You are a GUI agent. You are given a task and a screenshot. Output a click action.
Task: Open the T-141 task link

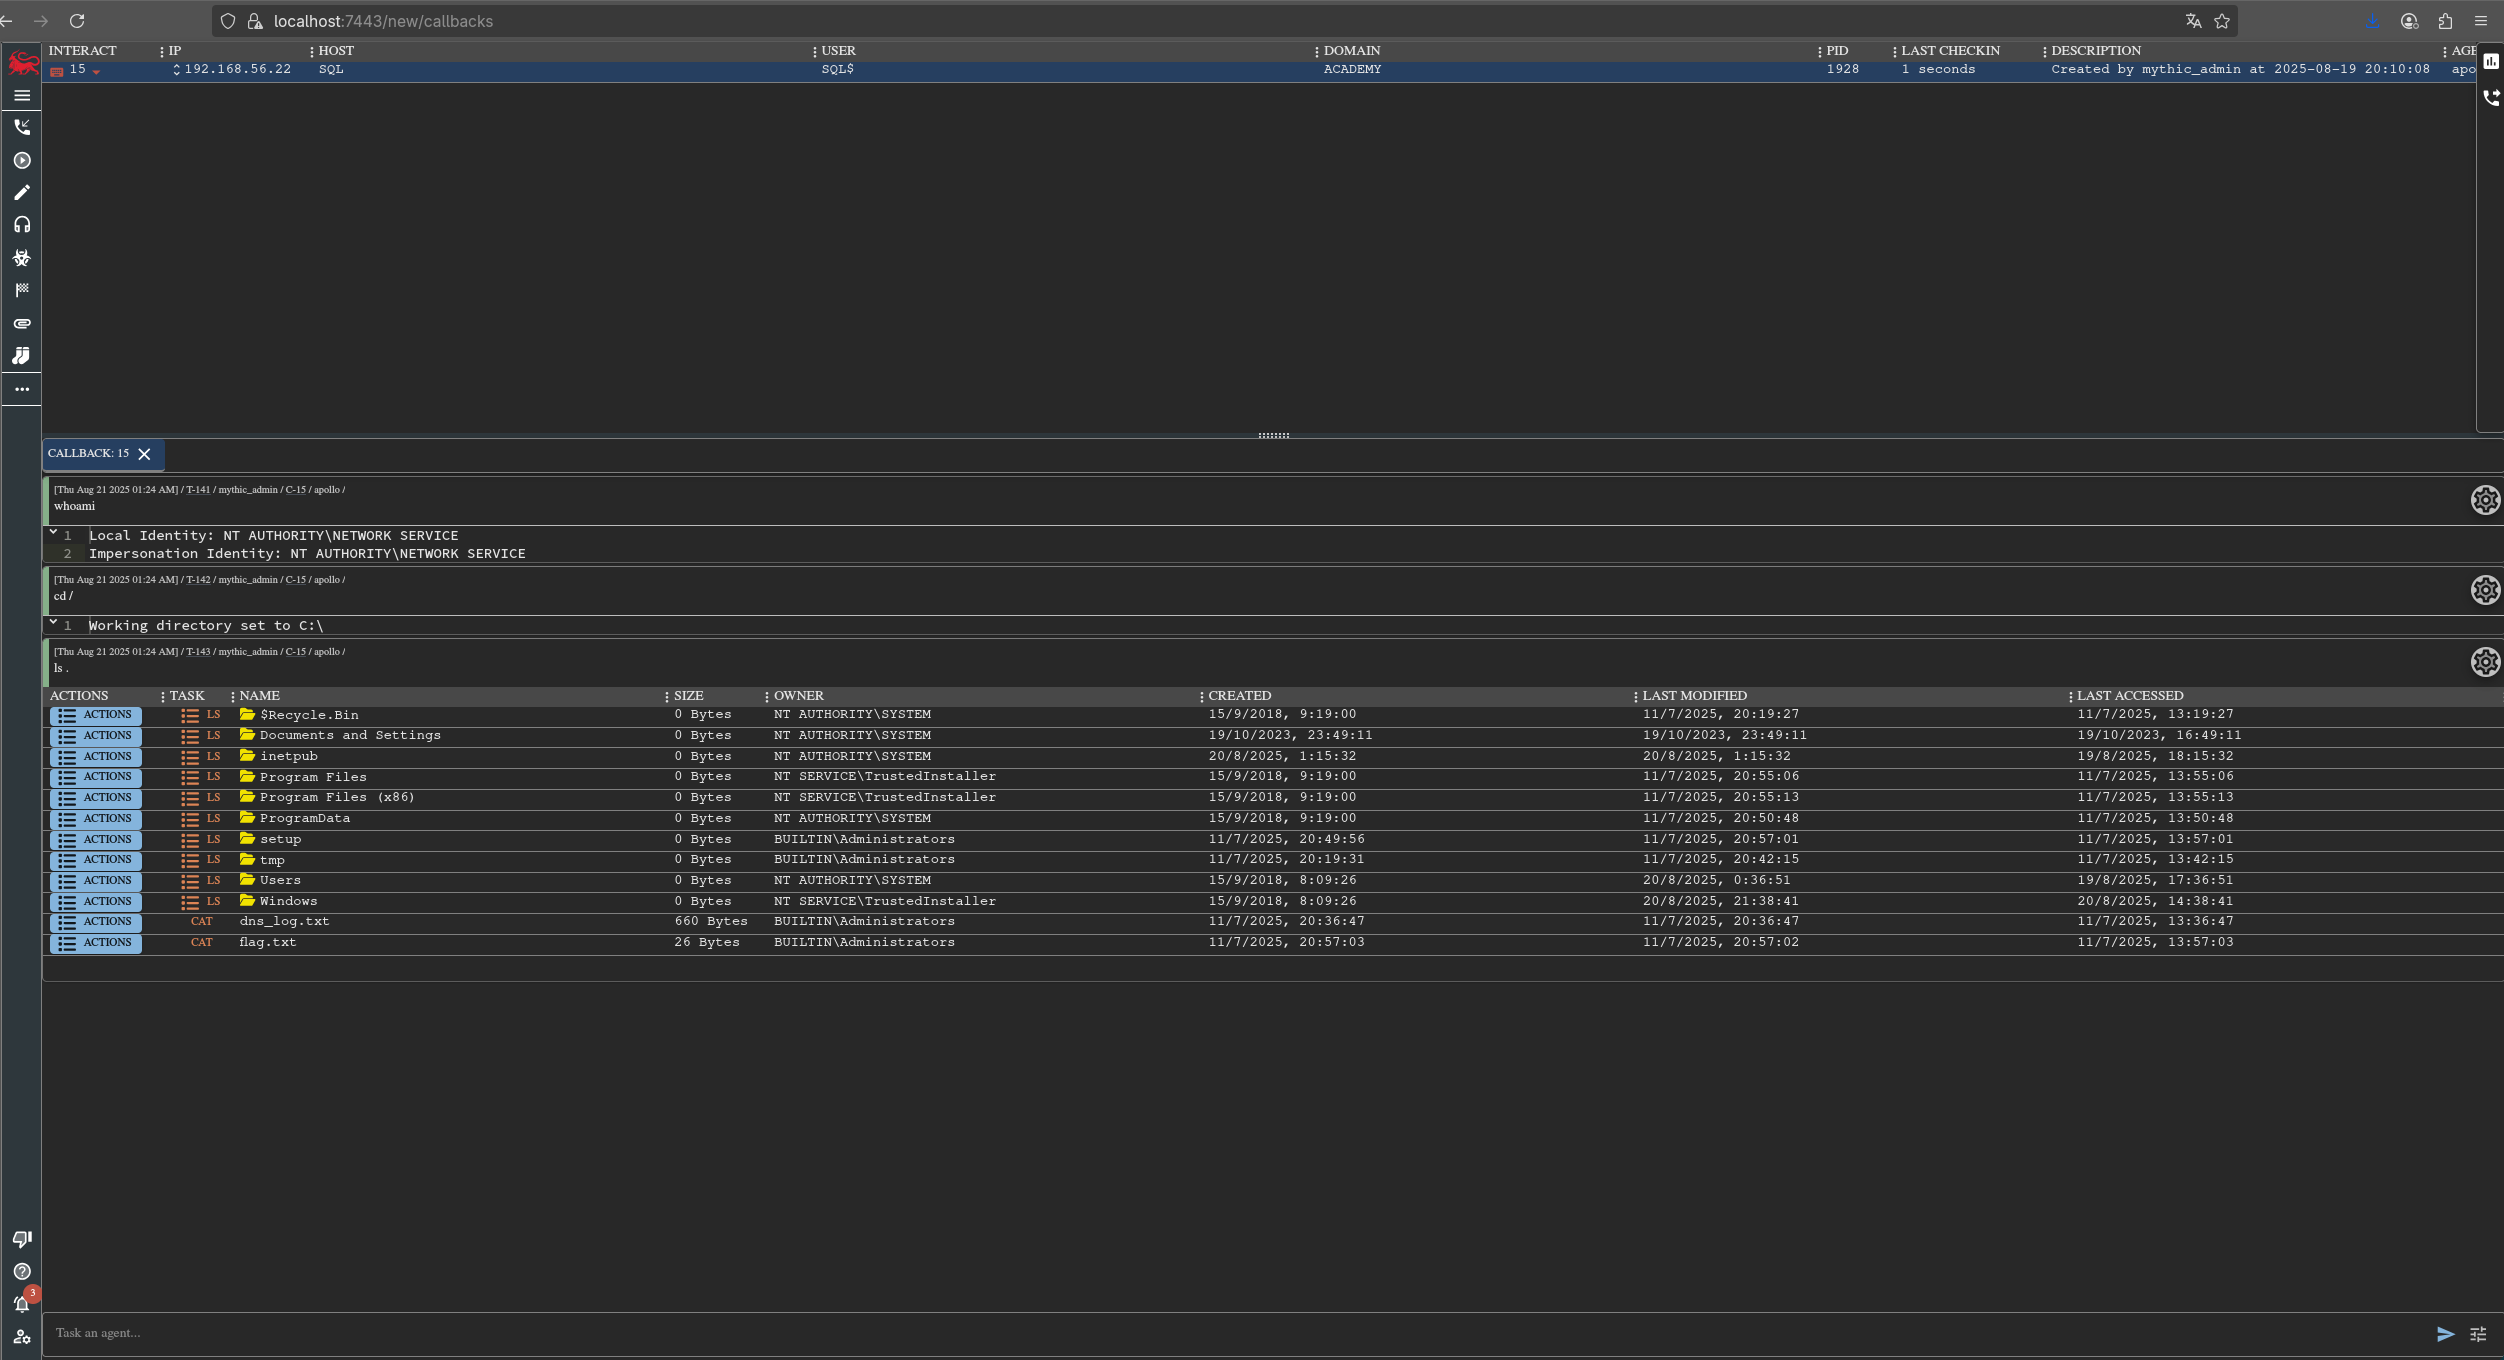tap(198, 490)
